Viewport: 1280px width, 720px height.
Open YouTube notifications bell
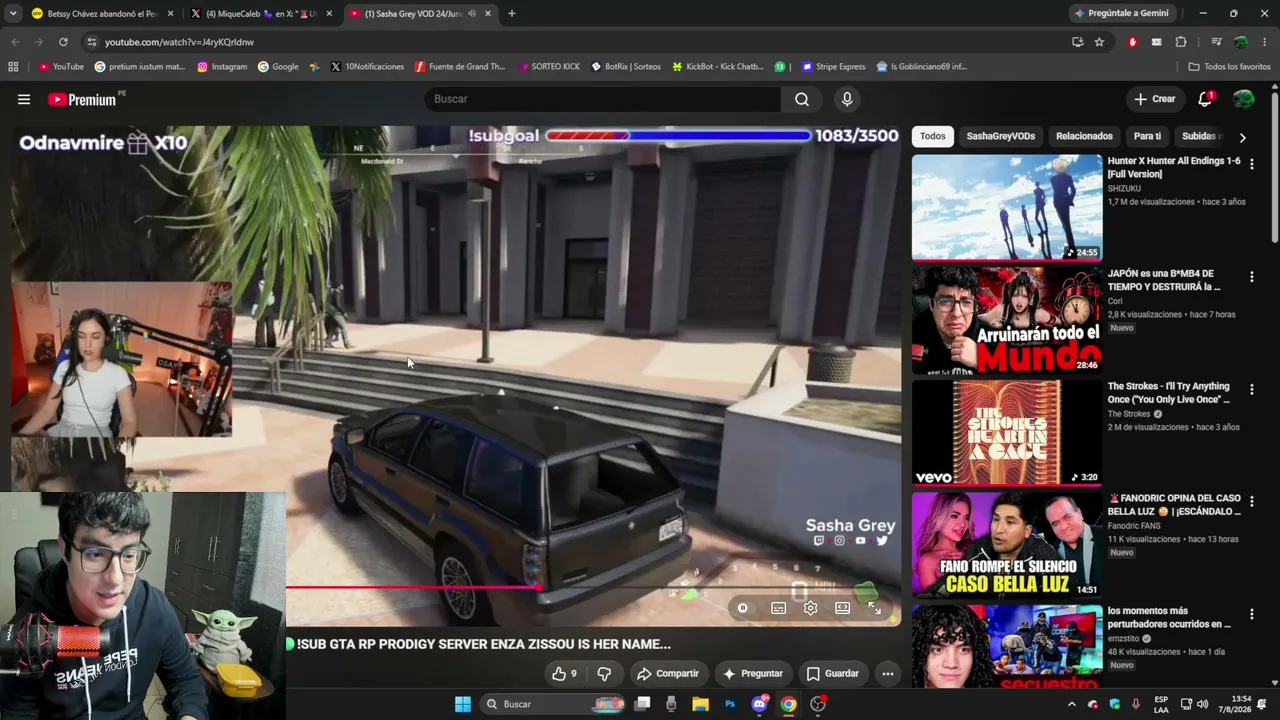pos(1205,98)
